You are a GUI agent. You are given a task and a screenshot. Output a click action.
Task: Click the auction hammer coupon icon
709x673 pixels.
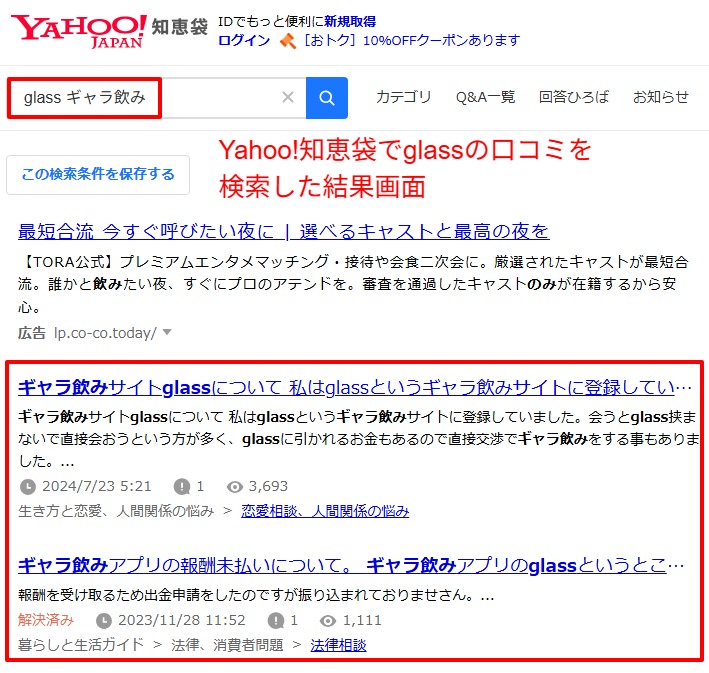pos(287,41)
